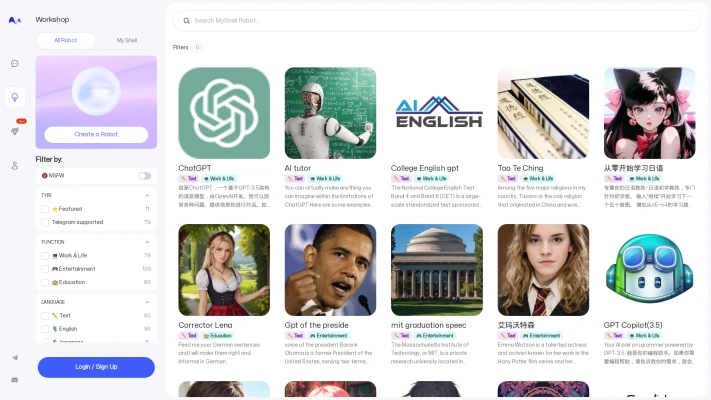Screen dimensions: 711x400
Task: Click the MyShell logo icon
Action: [15, 20]
